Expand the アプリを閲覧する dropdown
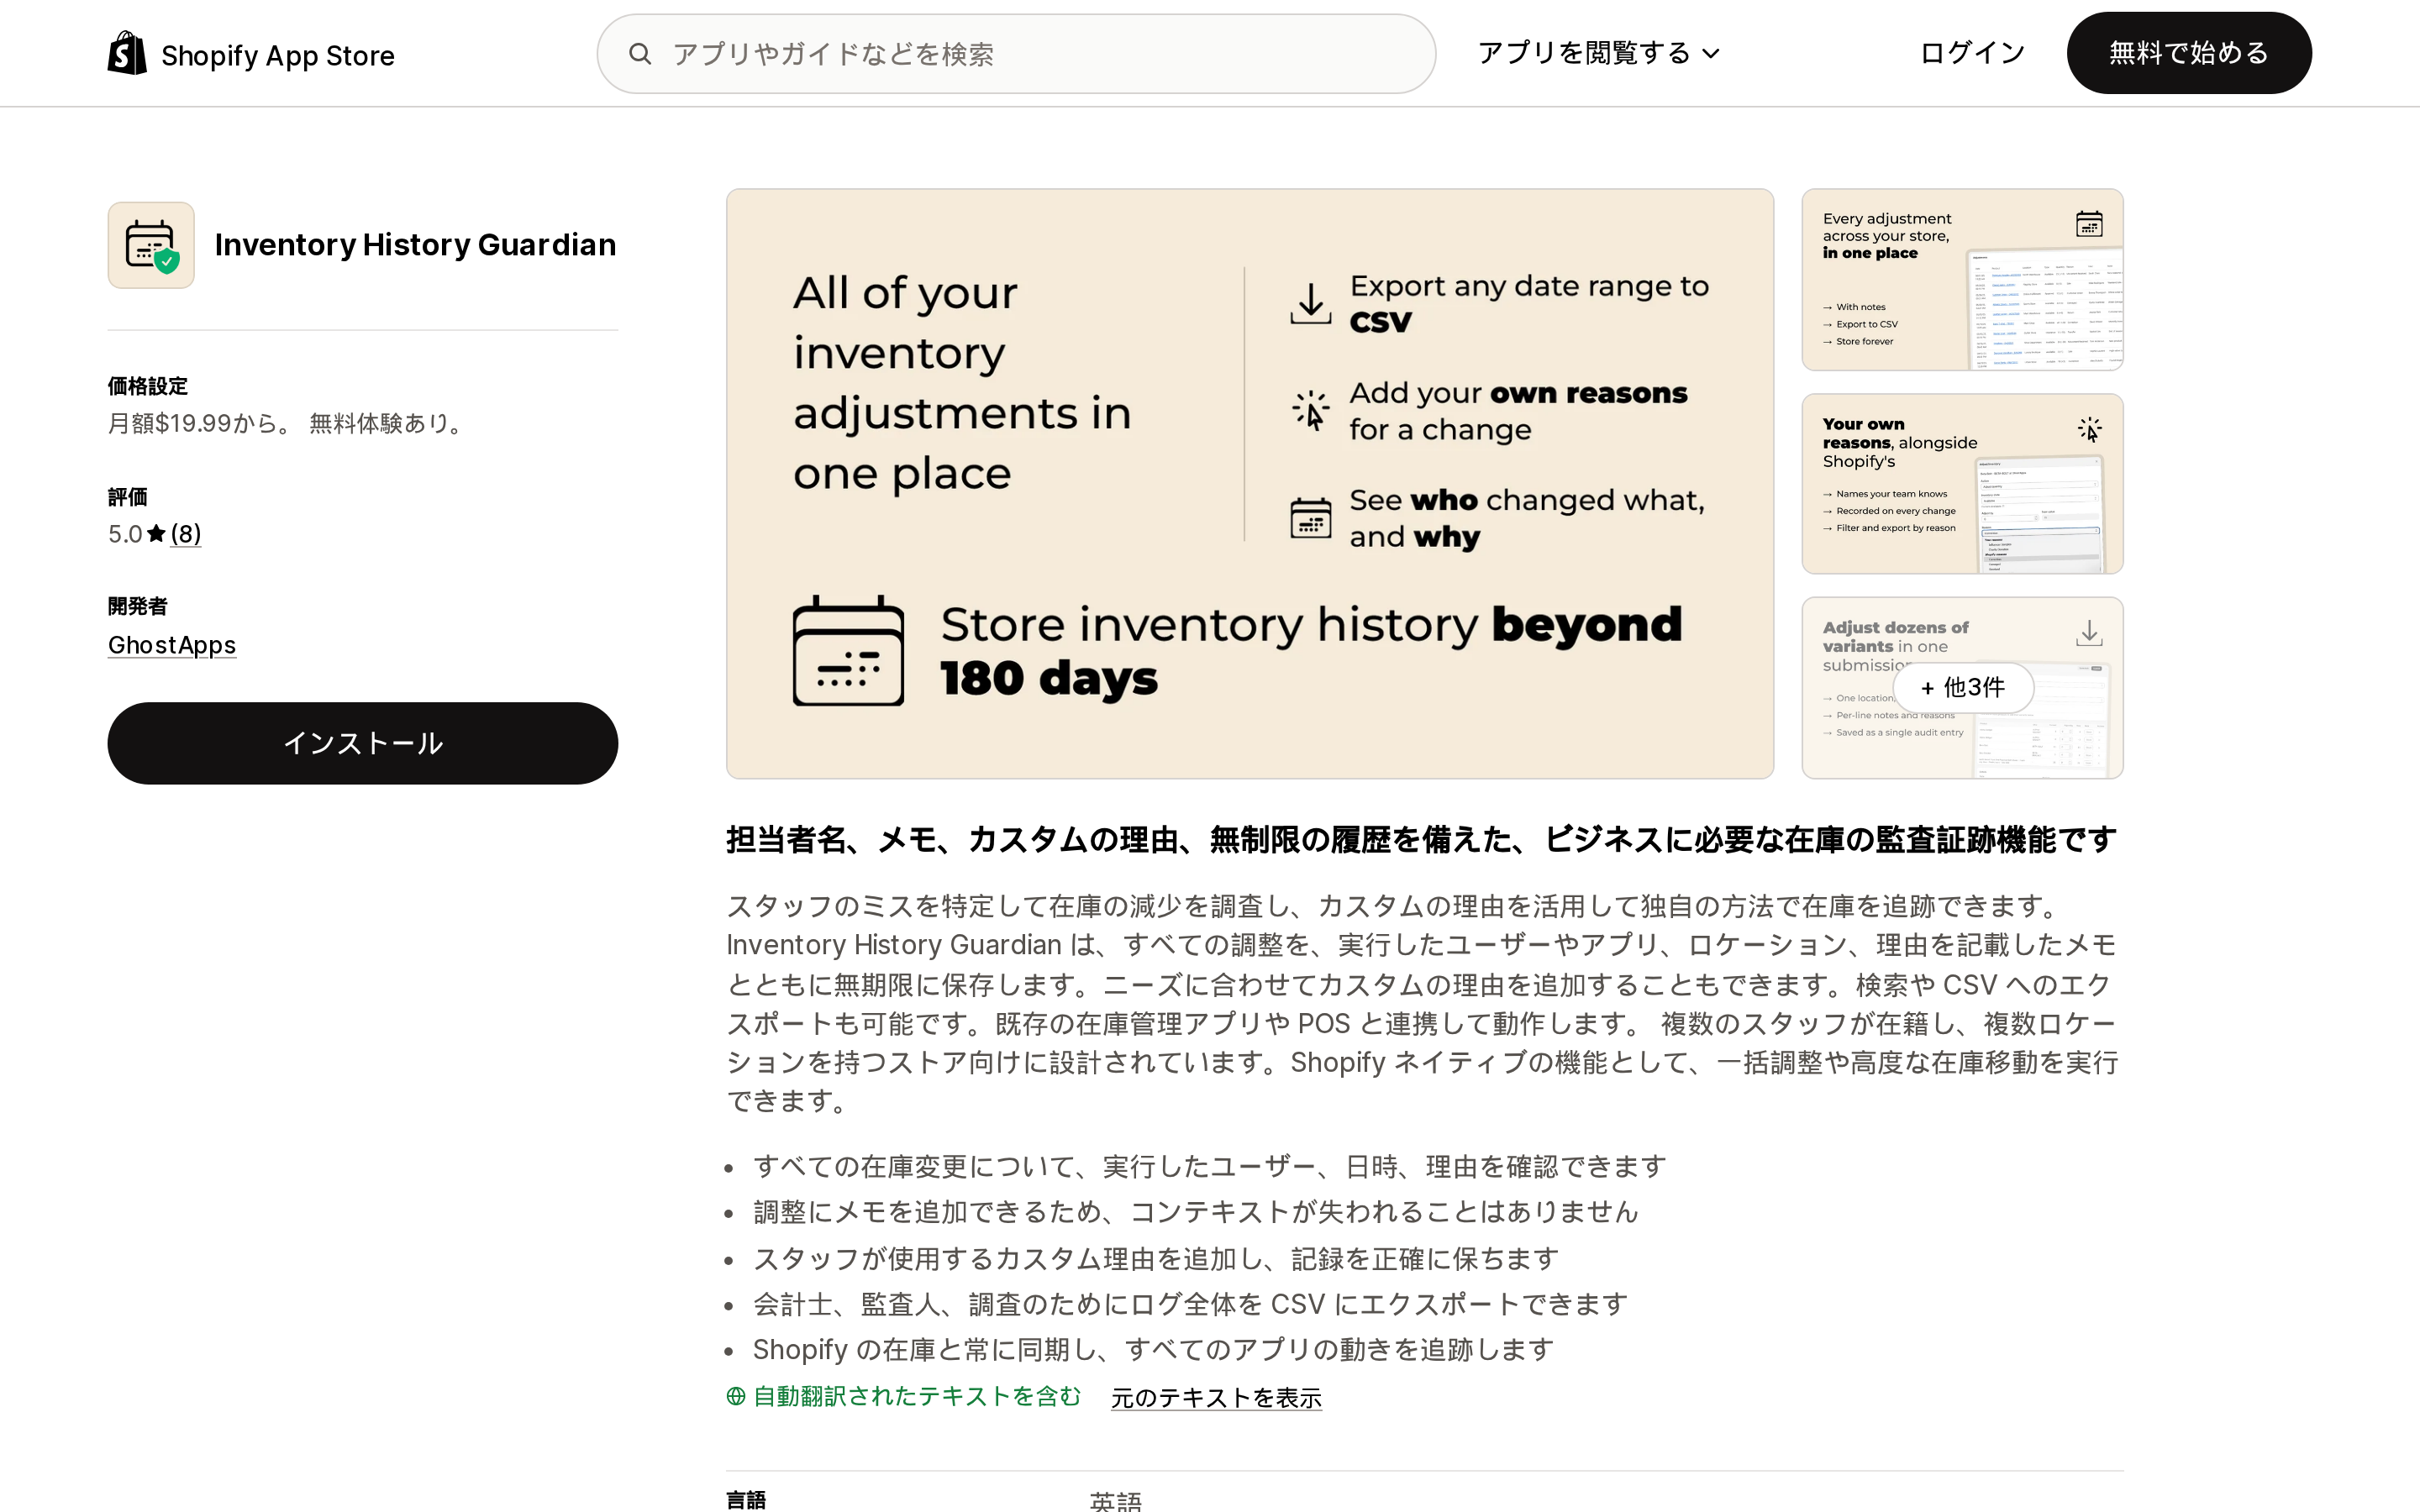Screen dimensions: 2420x1512 pyautogui.click(x=1598, y=53)
